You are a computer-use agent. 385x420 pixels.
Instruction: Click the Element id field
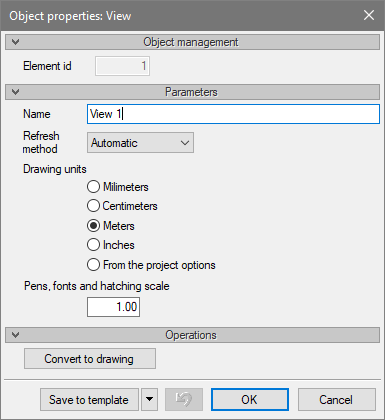tap(122, 66)
